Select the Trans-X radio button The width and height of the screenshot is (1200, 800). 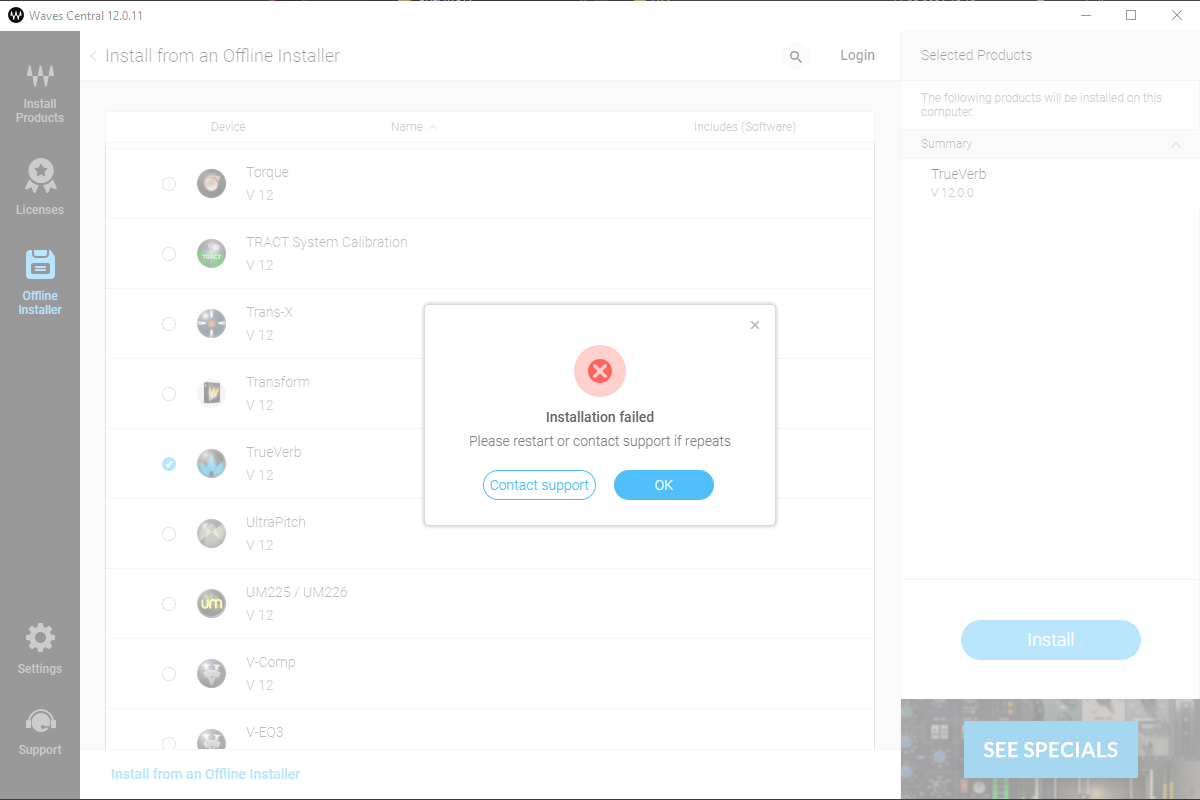(169, 324)
